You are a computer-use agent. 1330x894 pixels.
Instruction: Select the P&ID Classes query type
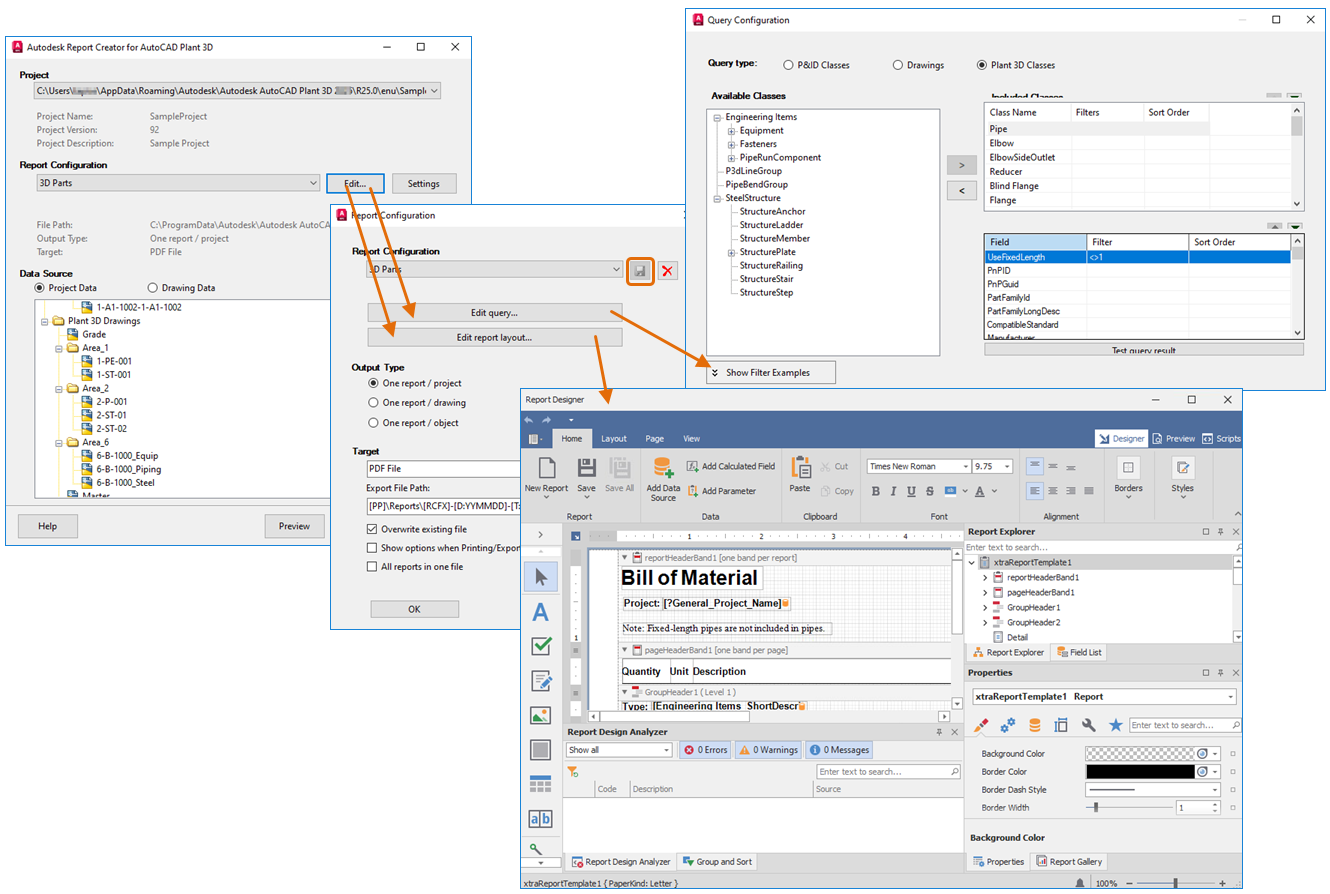click(789, 65)
